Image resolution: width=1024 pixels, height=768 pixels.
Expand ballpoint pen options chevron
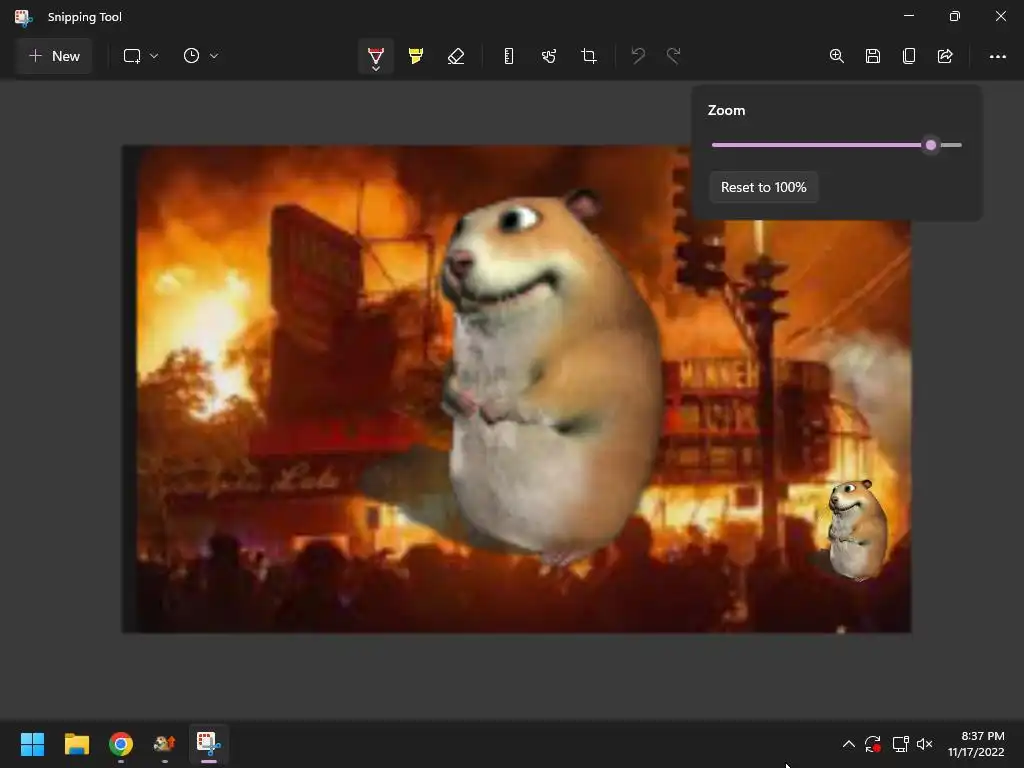(376, 68)
